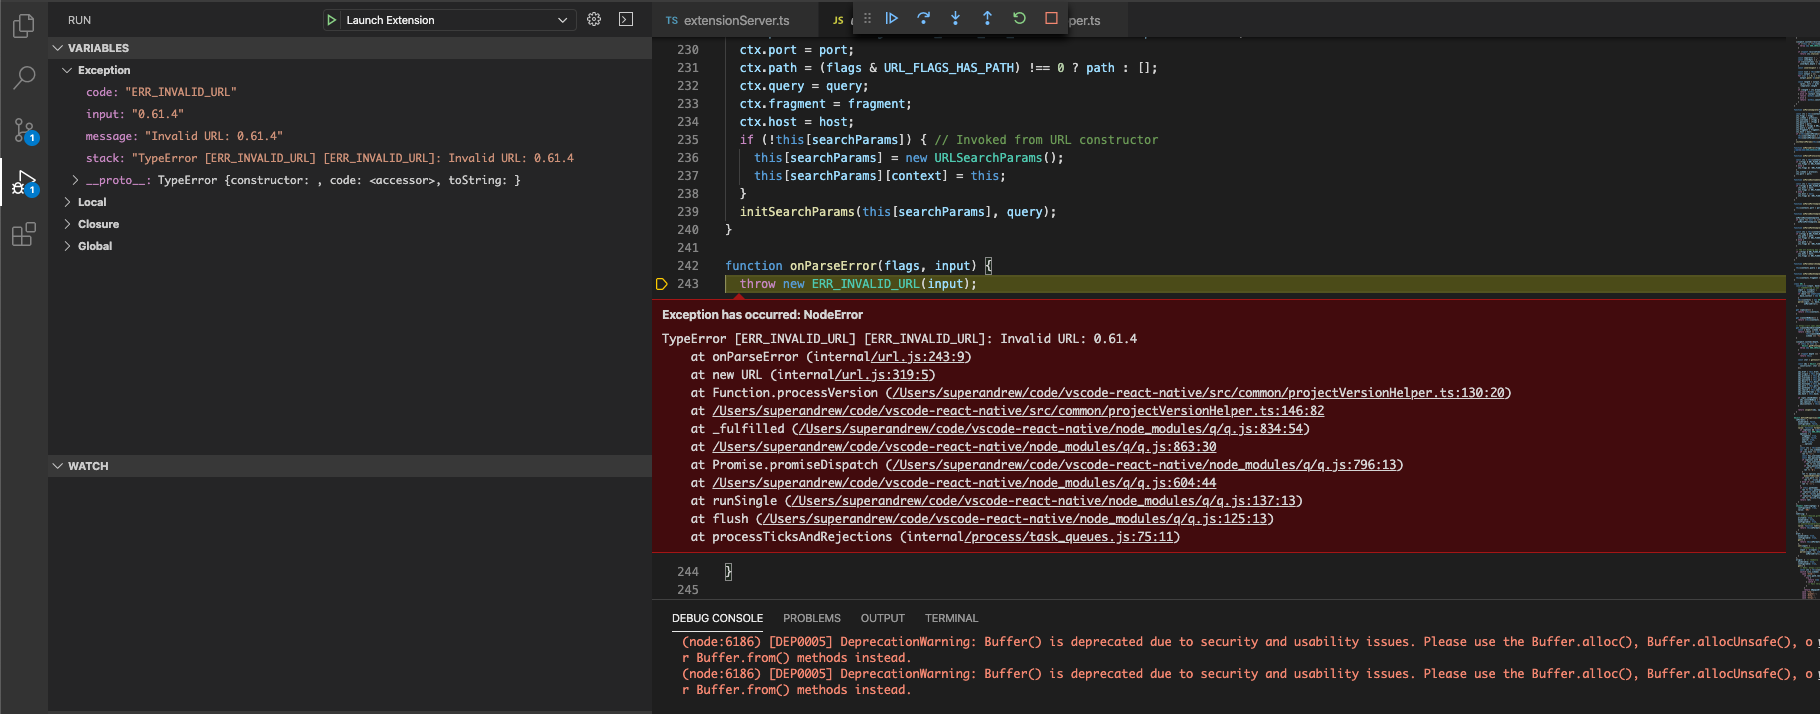Open the Source Control view

(x=24, y=130)
